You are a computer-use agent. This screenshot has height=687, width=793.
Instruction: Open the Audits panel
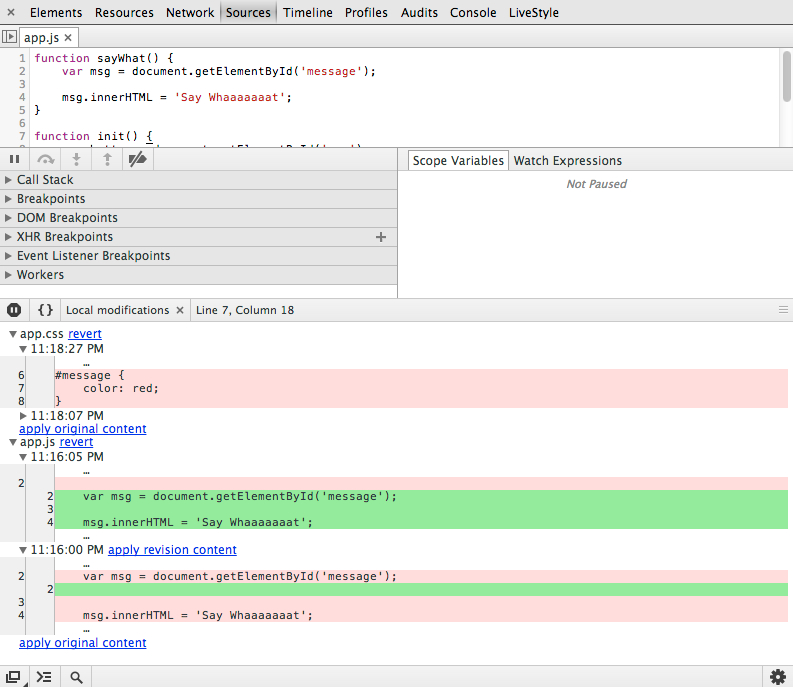tap(419, 13)
